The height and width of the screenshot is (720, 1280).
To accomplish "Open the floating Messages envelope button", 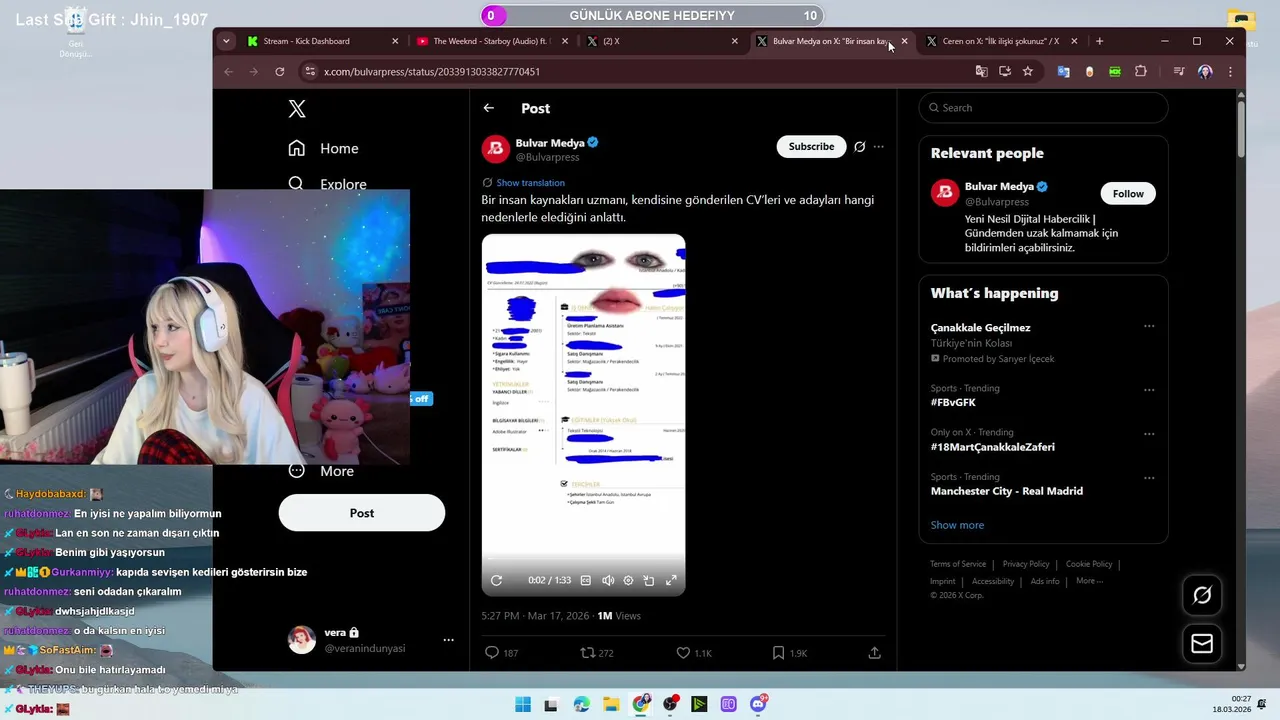I will pyautogui.click(x=1202, y=644).
